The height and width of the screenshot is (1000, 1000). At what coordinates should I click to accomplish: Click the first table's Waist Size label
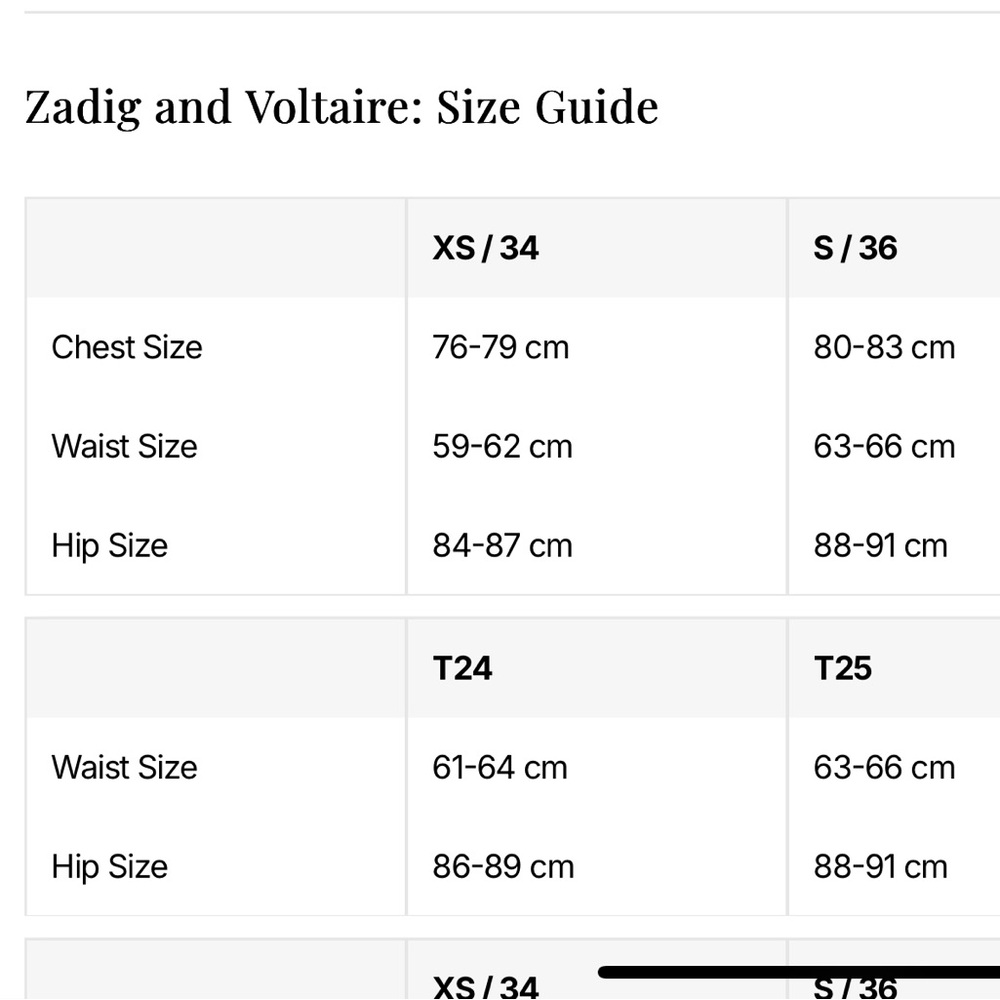point(124,446)
